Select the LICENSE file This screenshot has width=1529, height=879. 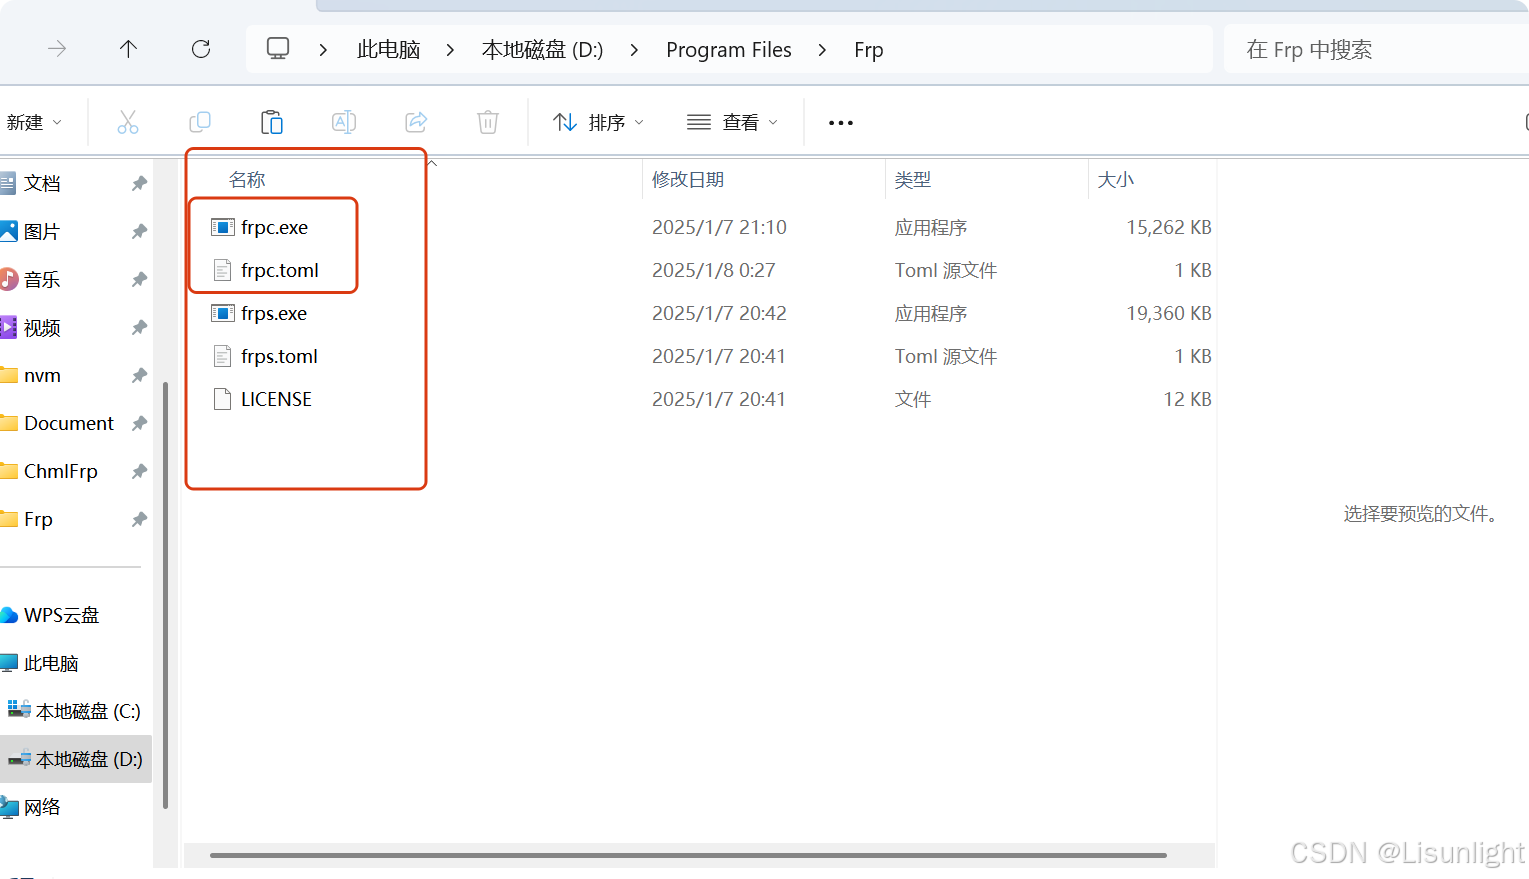tap(276, 399)
